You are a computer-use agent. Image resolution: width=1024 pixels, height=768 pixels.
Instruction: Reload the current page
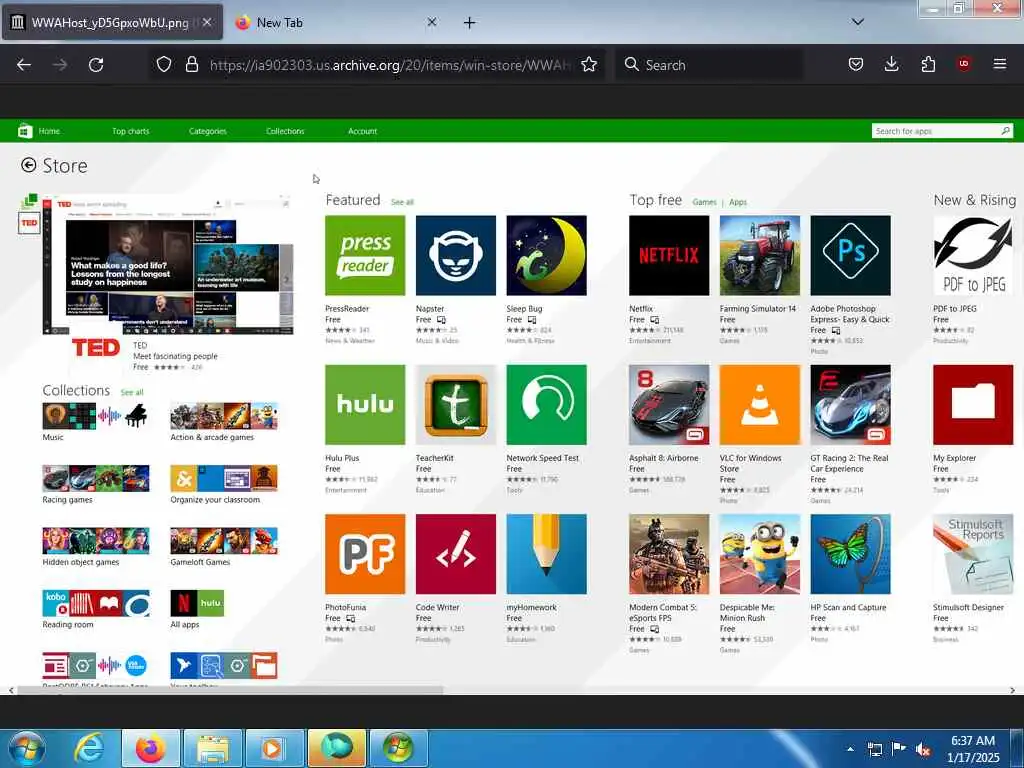click(x=96, y=64)
